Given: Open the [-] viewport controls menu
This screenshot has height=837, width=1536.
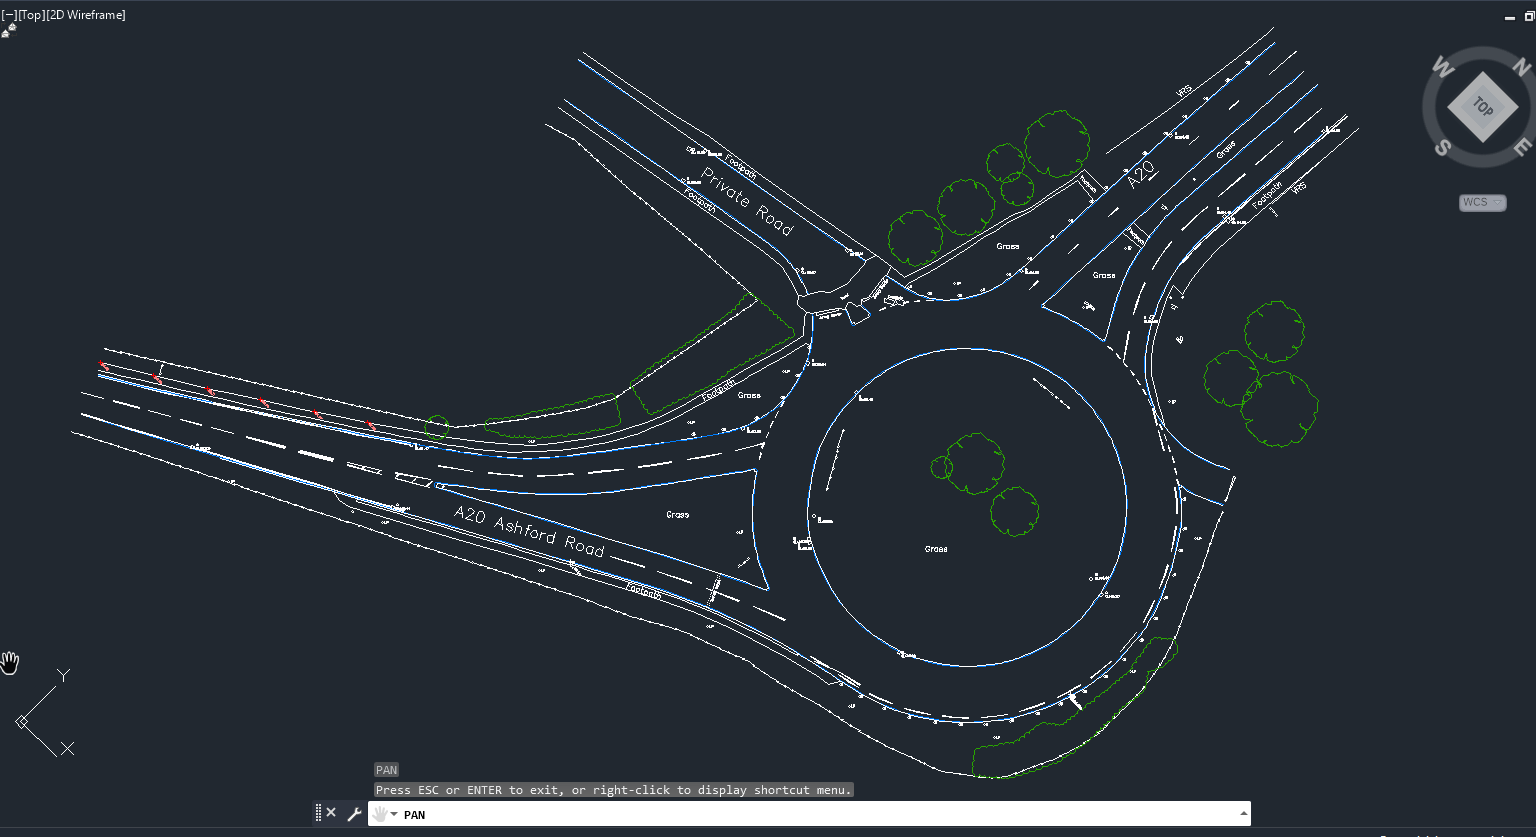Looking at the screenshot, I should (x=9, y=15).
